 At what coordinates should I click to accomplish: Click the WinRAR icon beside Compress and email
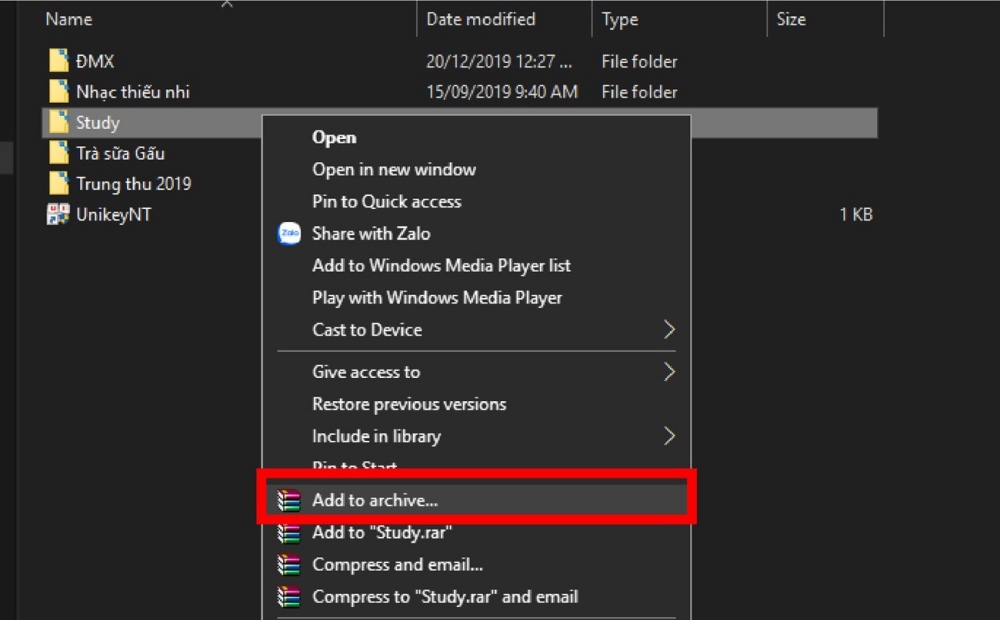click(x=289, y=565)
